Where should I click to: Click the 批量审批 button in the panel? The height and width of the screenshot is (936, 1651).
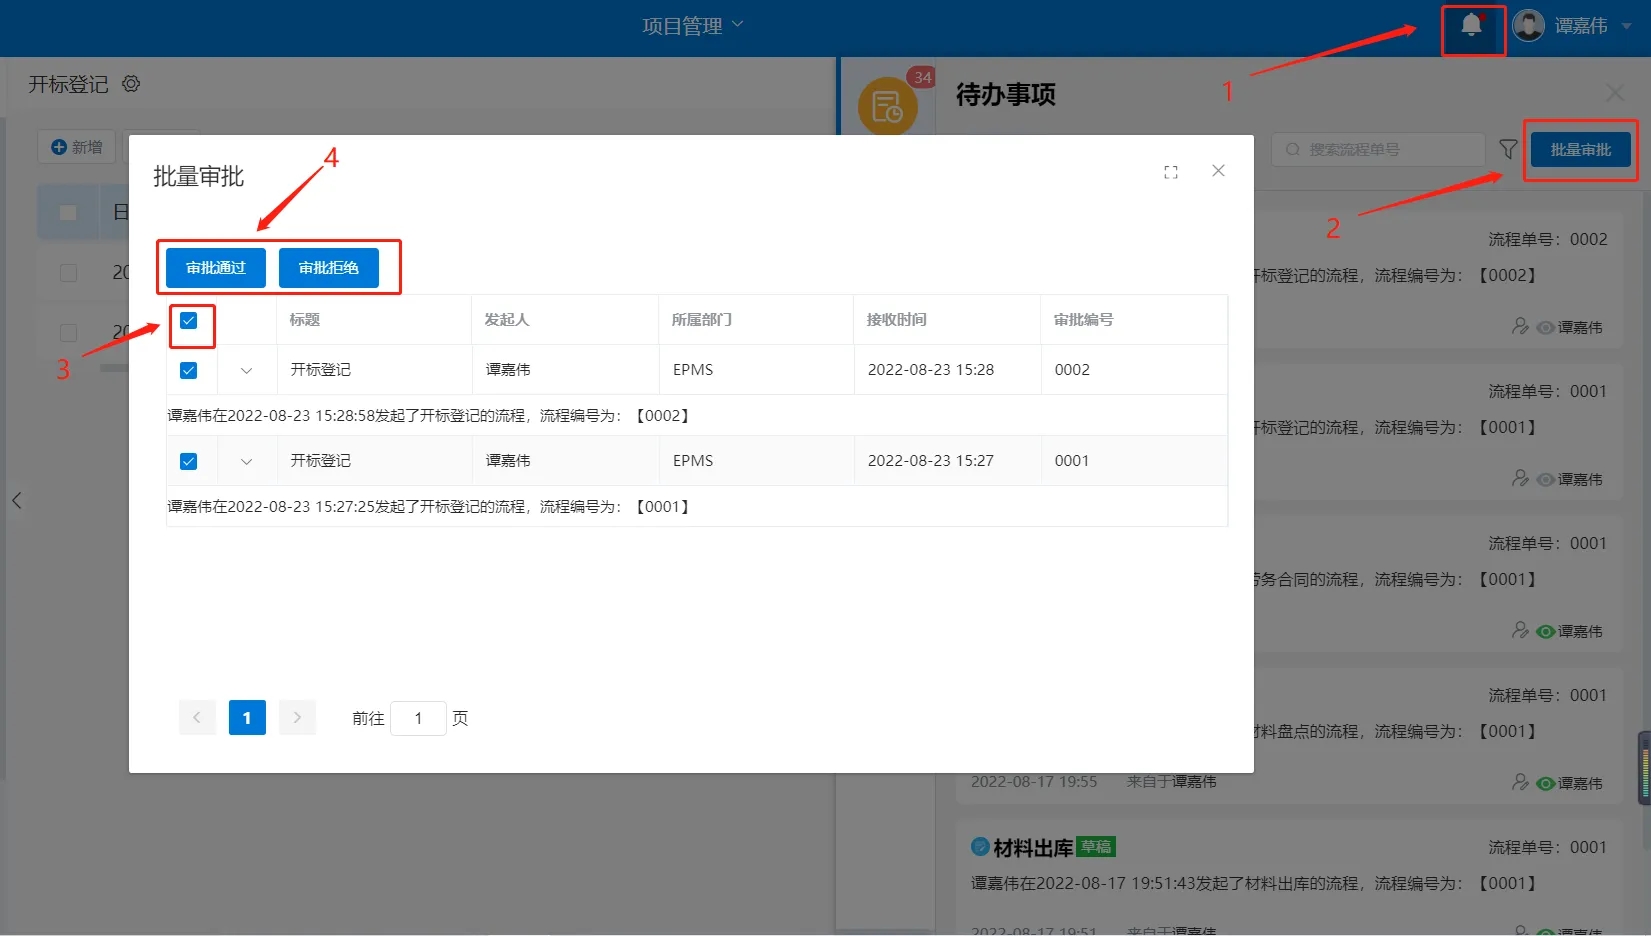pos(1580,150)
